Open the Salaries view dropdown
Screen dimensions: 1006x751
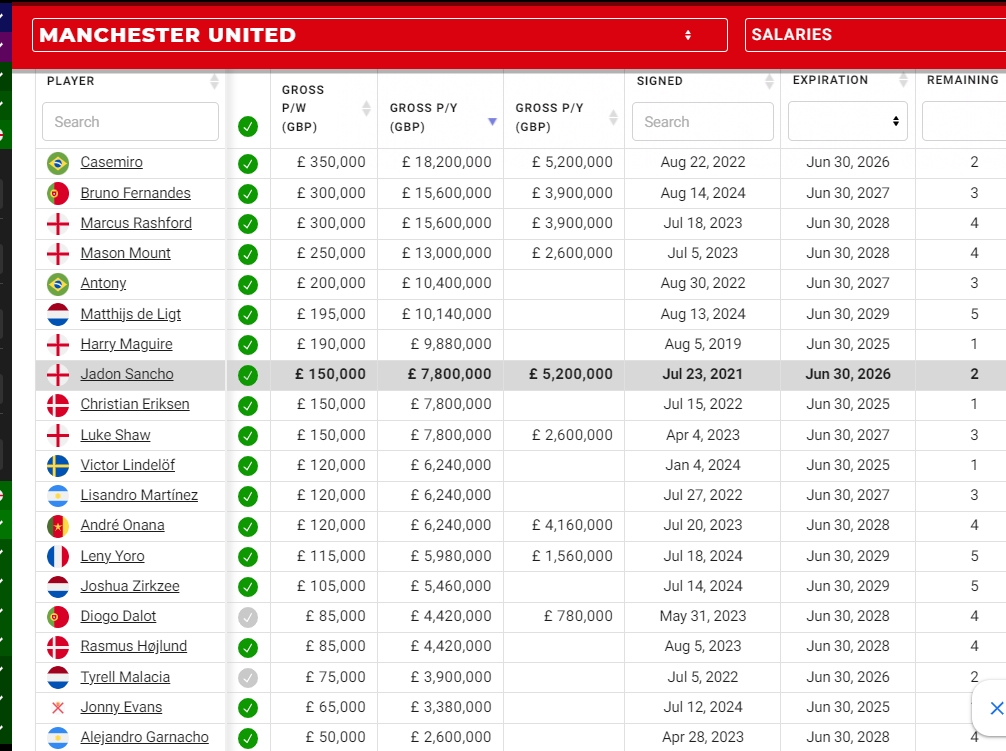(x=875, y=35)
